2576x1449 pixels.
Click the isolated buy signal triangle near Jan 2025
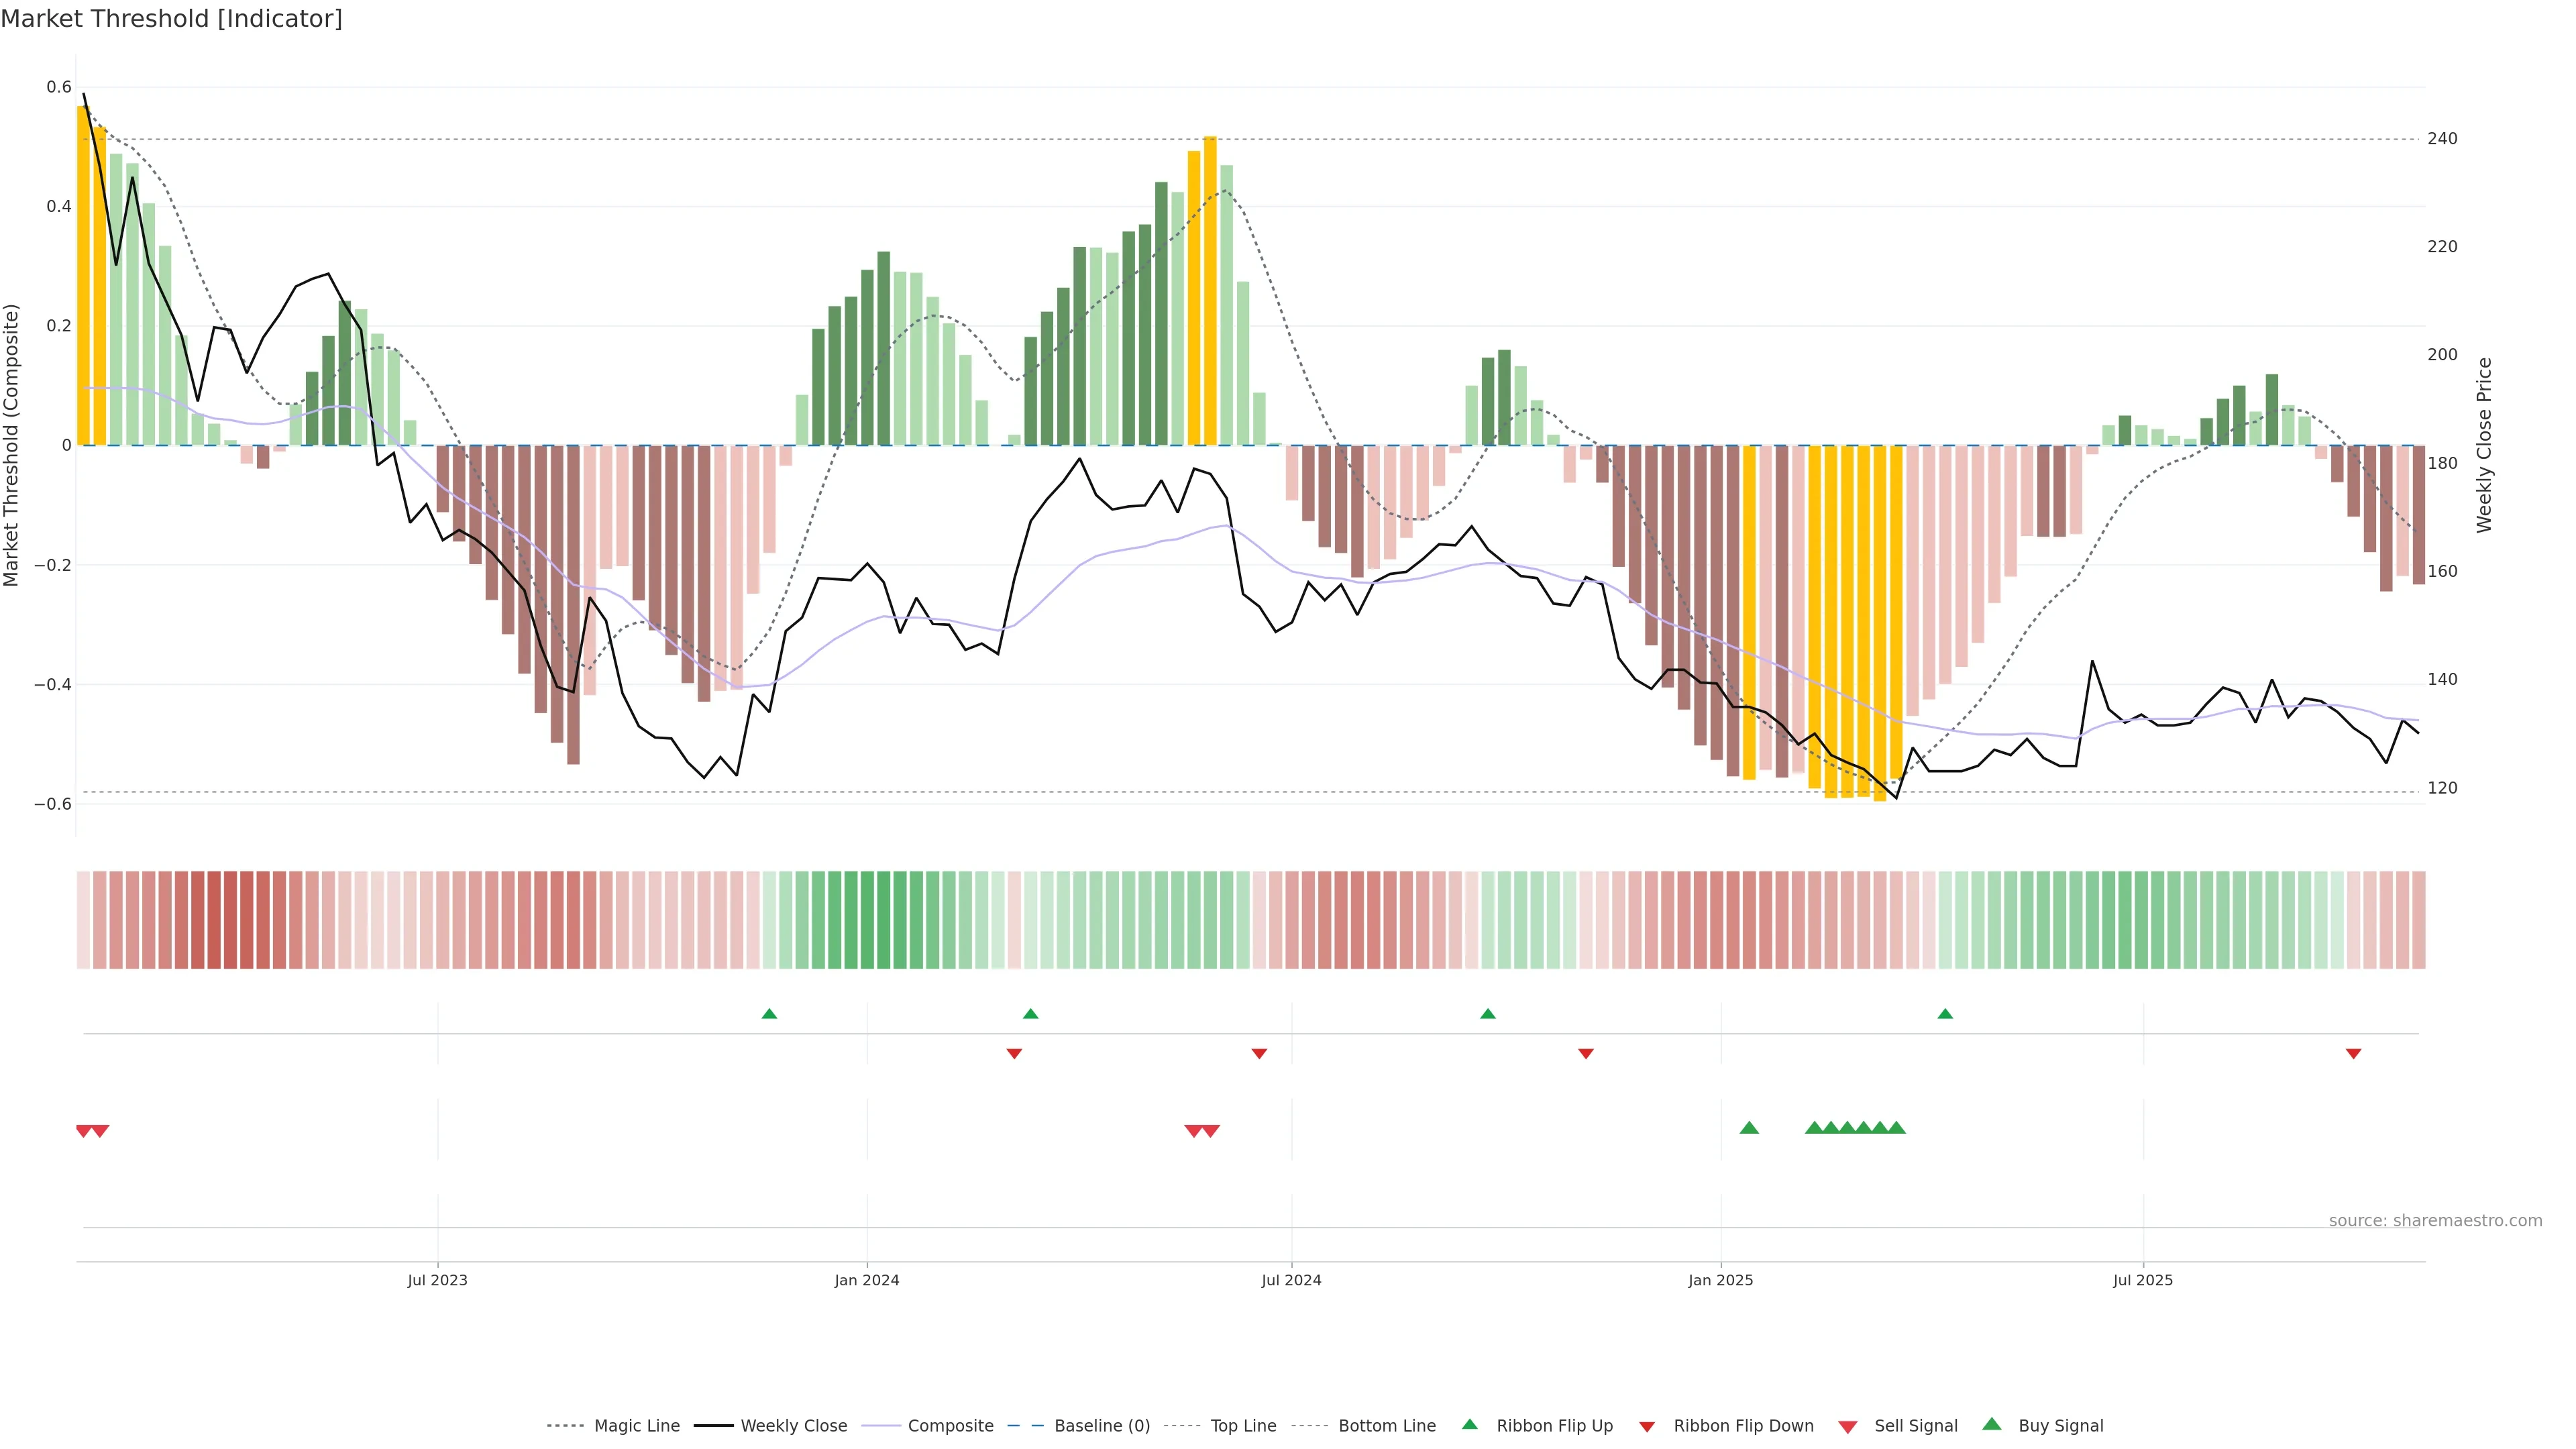point(1749,1128)
